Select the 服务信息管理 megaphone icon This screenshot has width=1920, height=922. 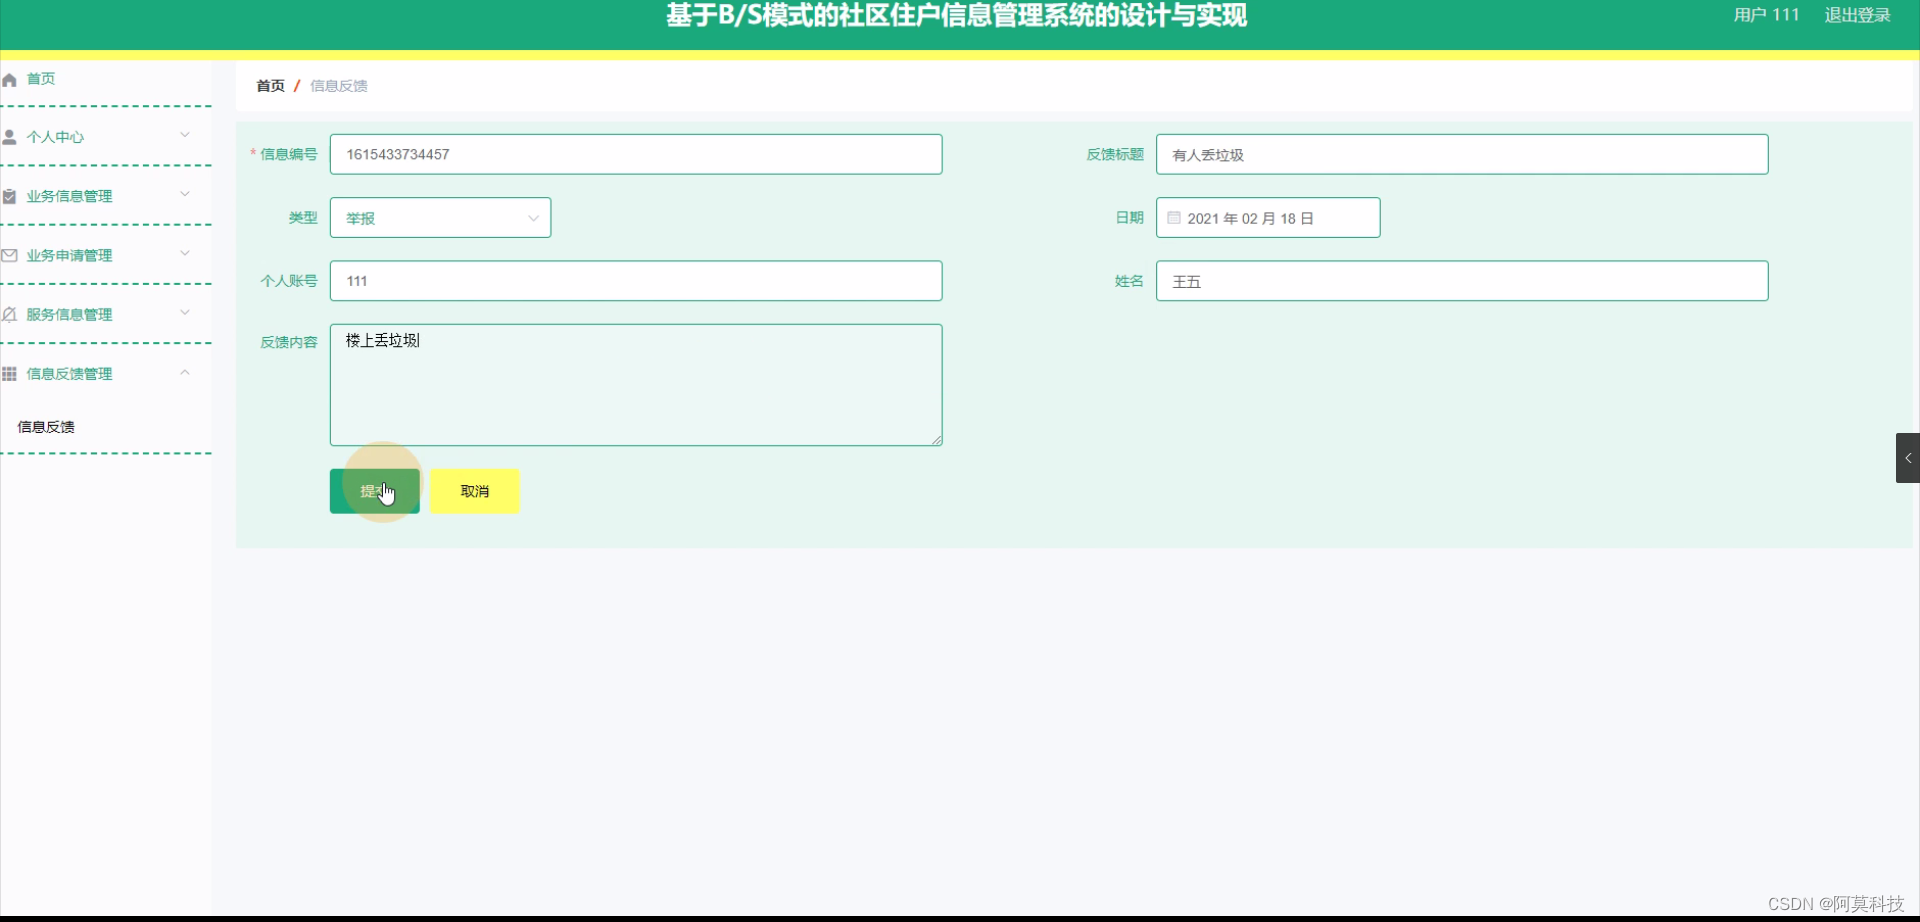(x=10, y=314)
